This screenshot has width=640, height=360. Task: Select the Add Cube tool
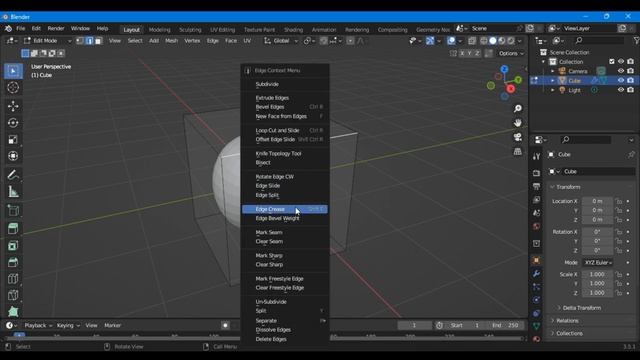pyautogui.click(x=13, y=210)
